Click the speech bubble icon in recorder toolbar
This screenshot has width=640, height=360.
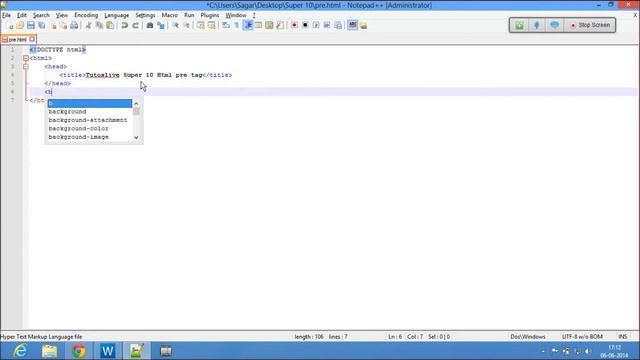pos(554,25)
